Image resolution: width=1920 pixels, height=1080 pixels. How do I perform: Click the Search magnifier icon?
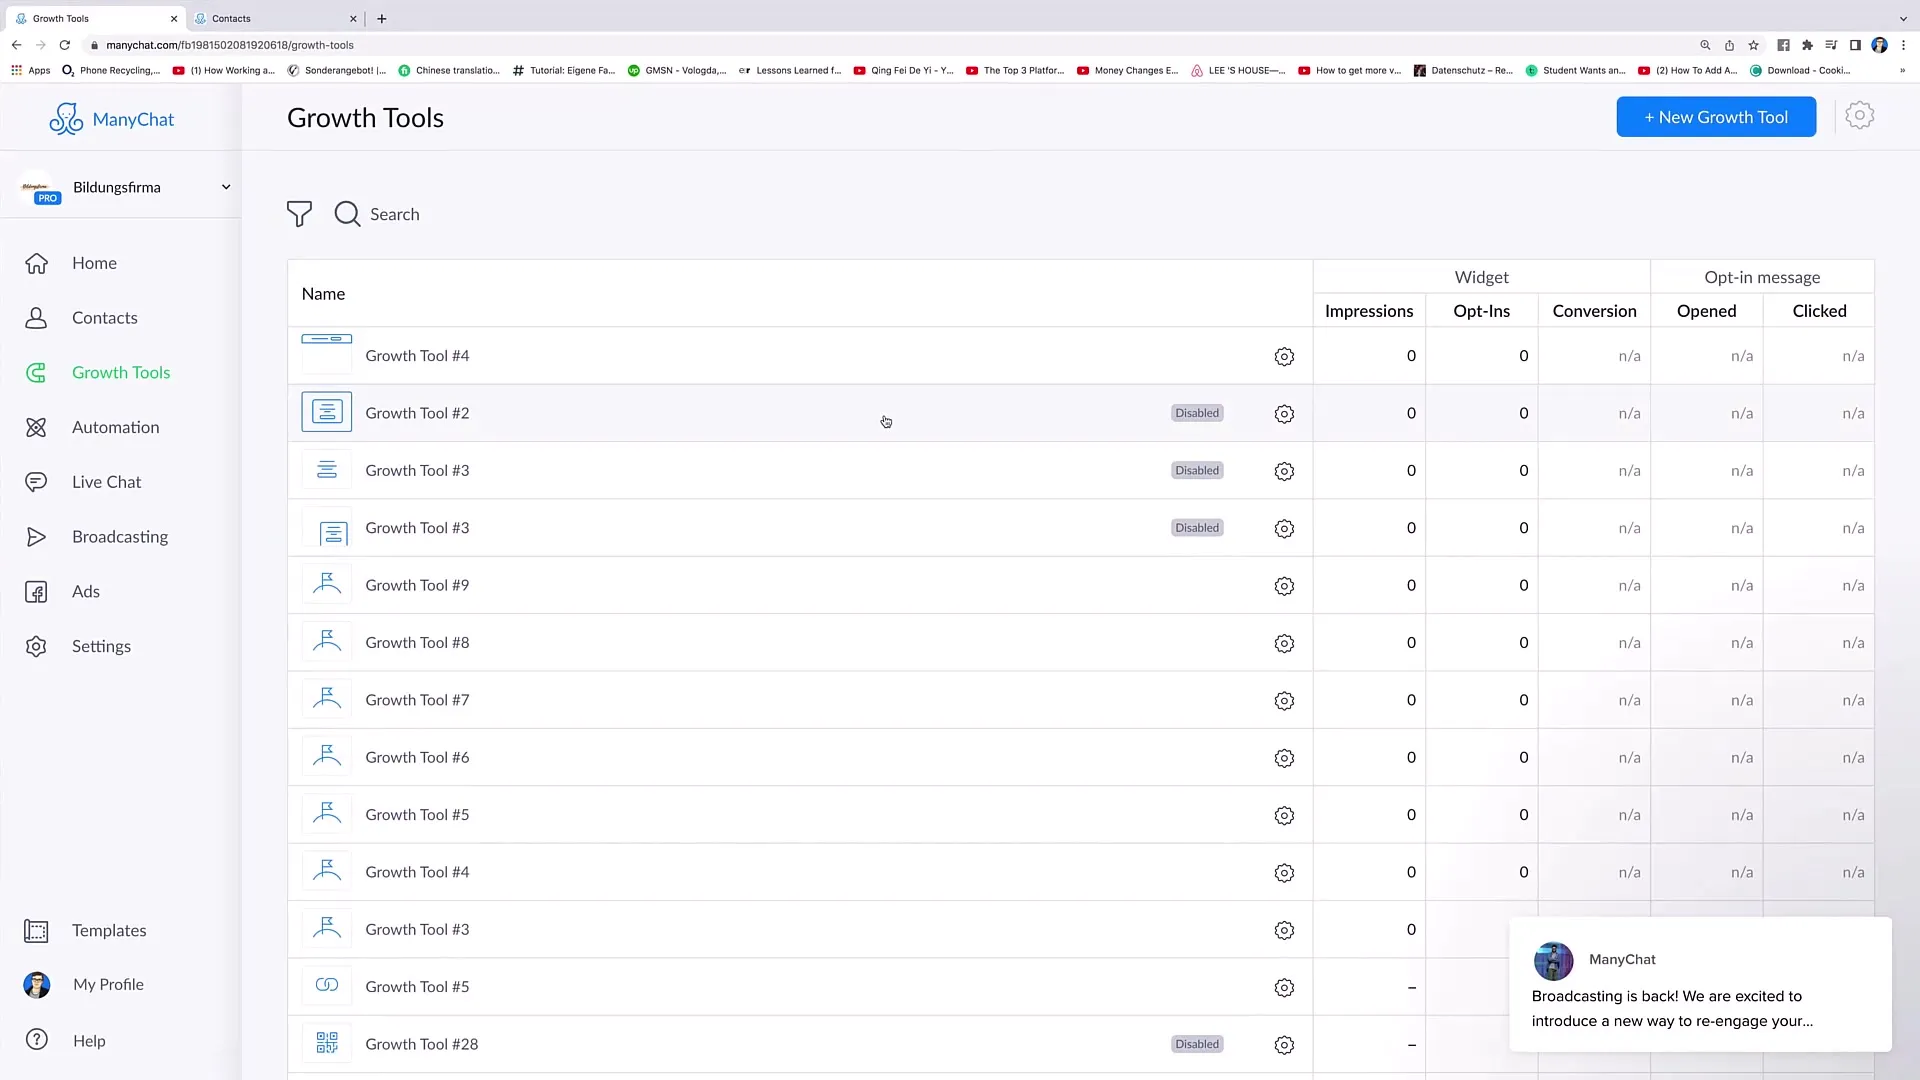pyautogui.click(x=347, y=214)
